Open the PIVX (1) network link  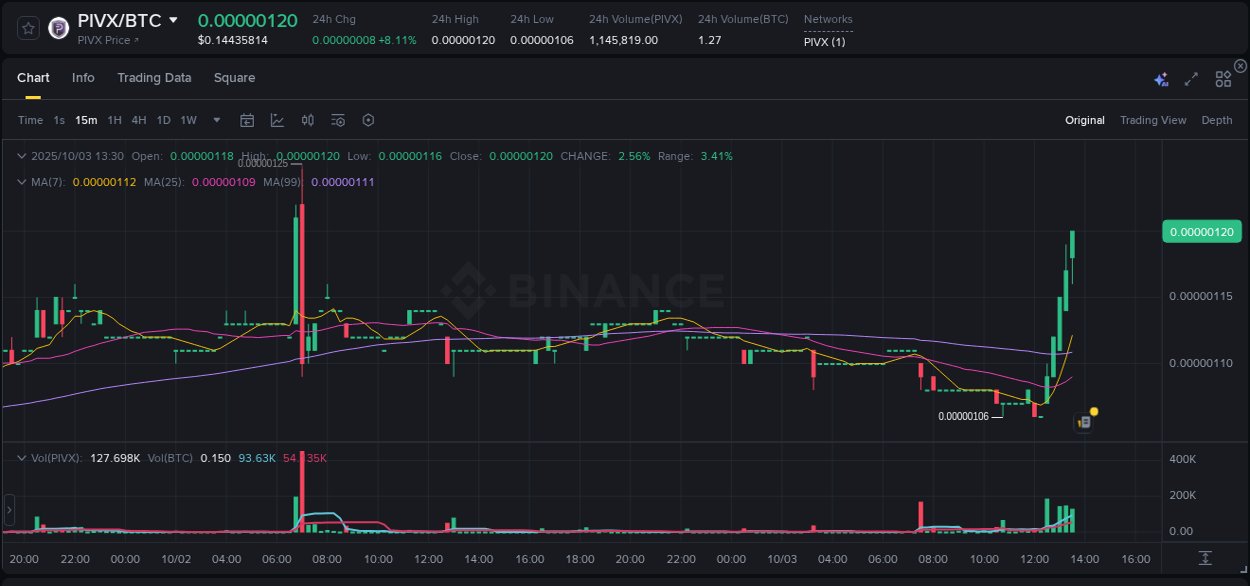pos(822,42)
